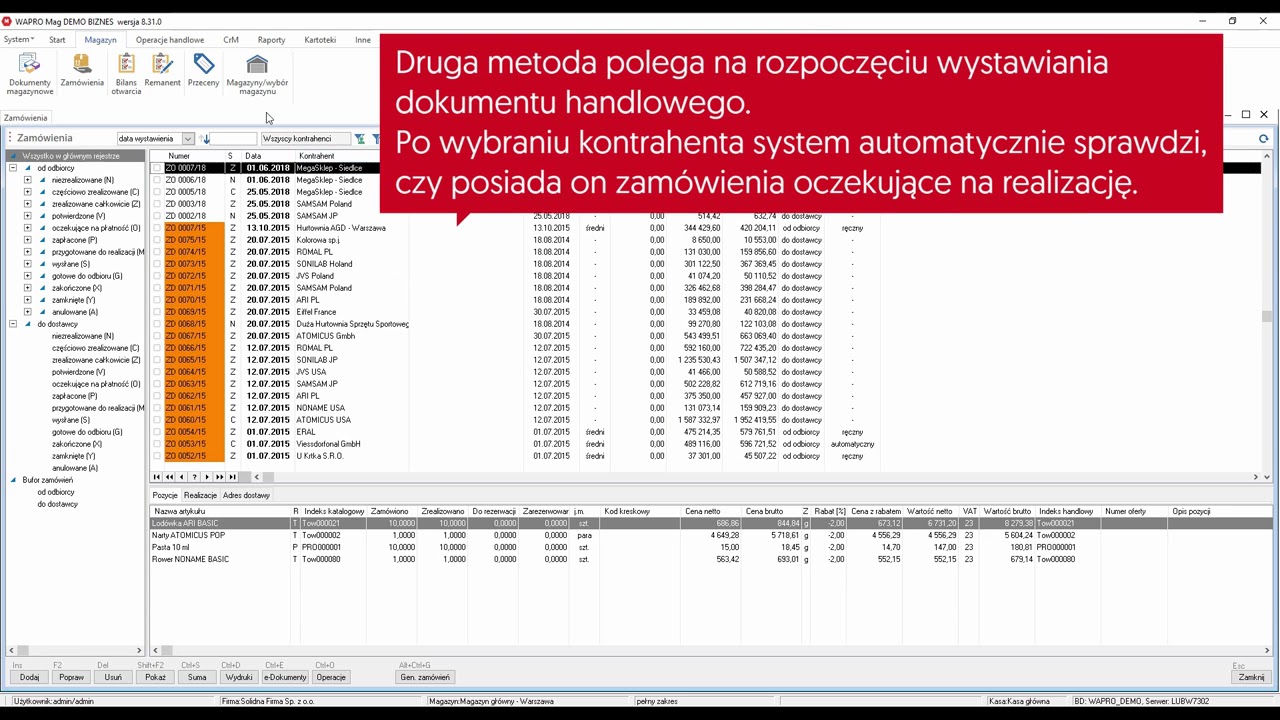Viewport: 1280px width, 720px height.
Task: Tick checkbox for order ZD 0003/18
Action: 157,204
